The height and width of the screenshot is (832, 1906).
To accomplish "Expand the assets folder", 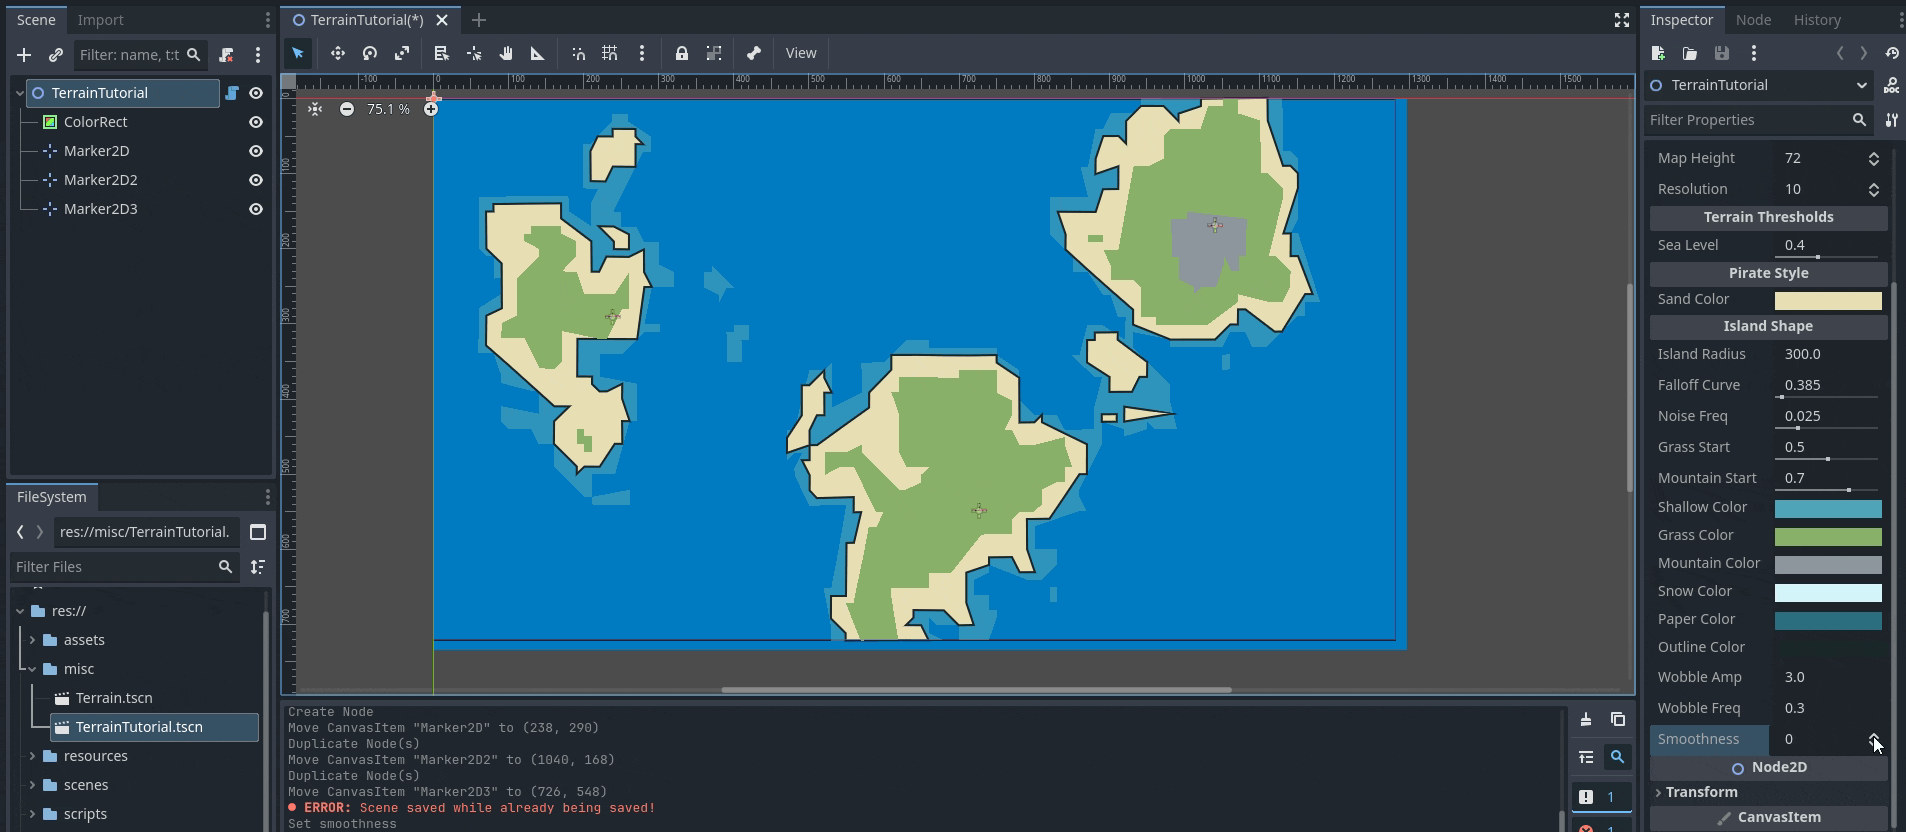I will [32, 640].
